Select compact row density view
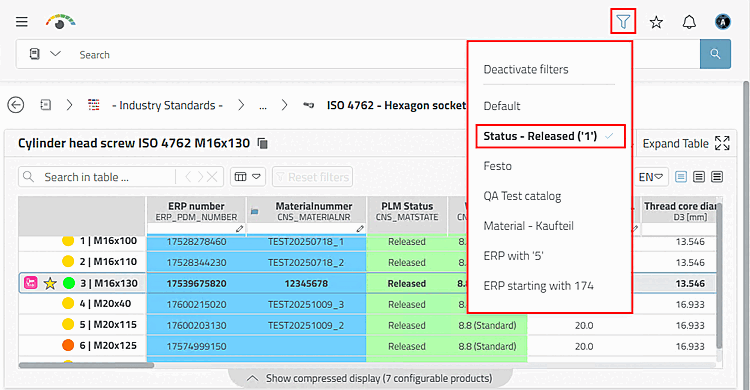 (717, 177)
